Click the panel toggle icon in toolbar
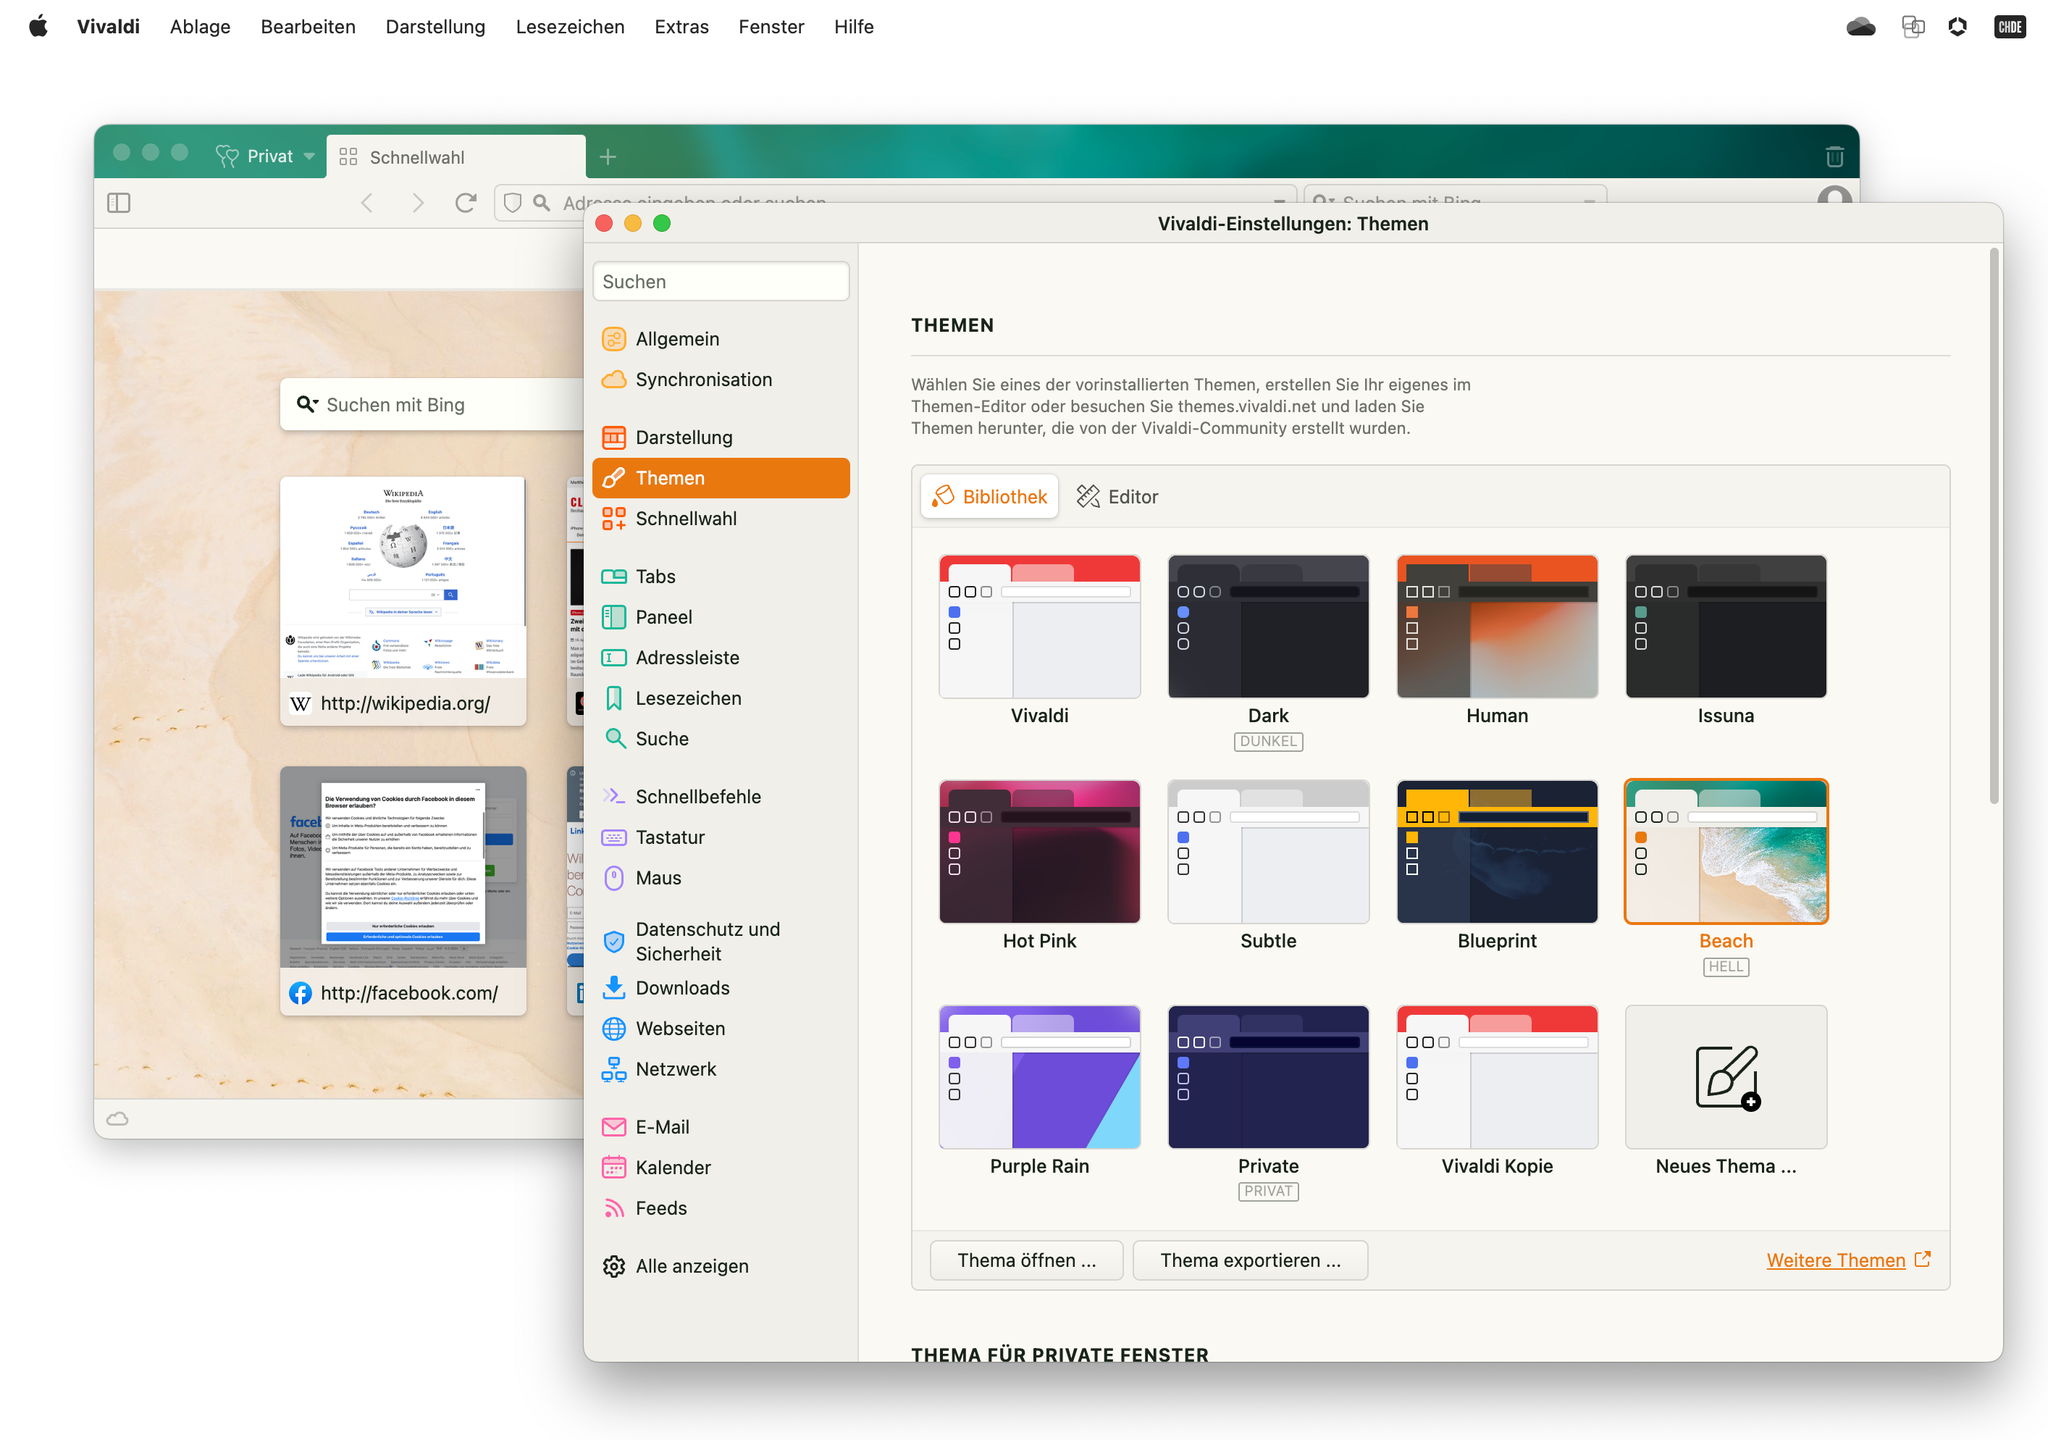Screen dimensions: 2048x1440 tap(119, 203)
